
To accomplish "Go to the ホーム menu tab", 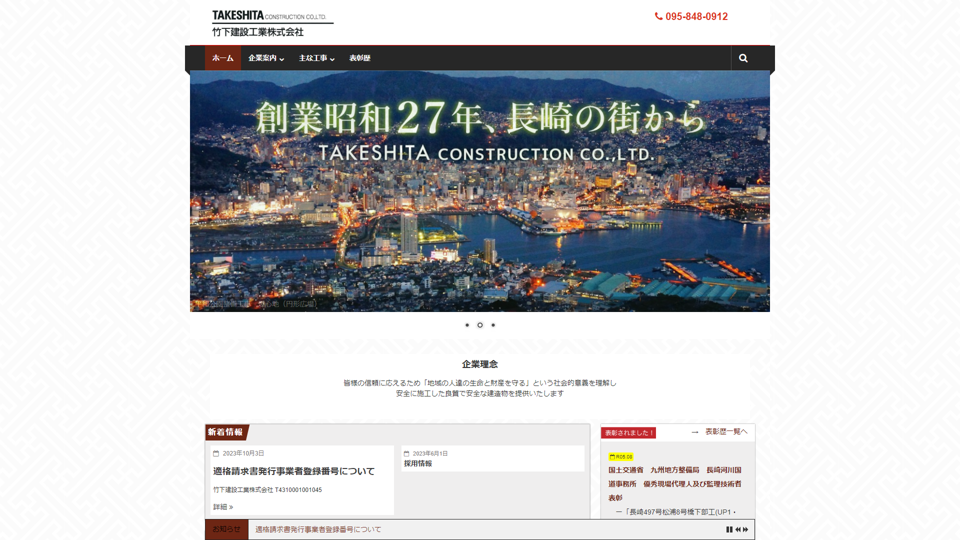I will (x=223, y=58).
